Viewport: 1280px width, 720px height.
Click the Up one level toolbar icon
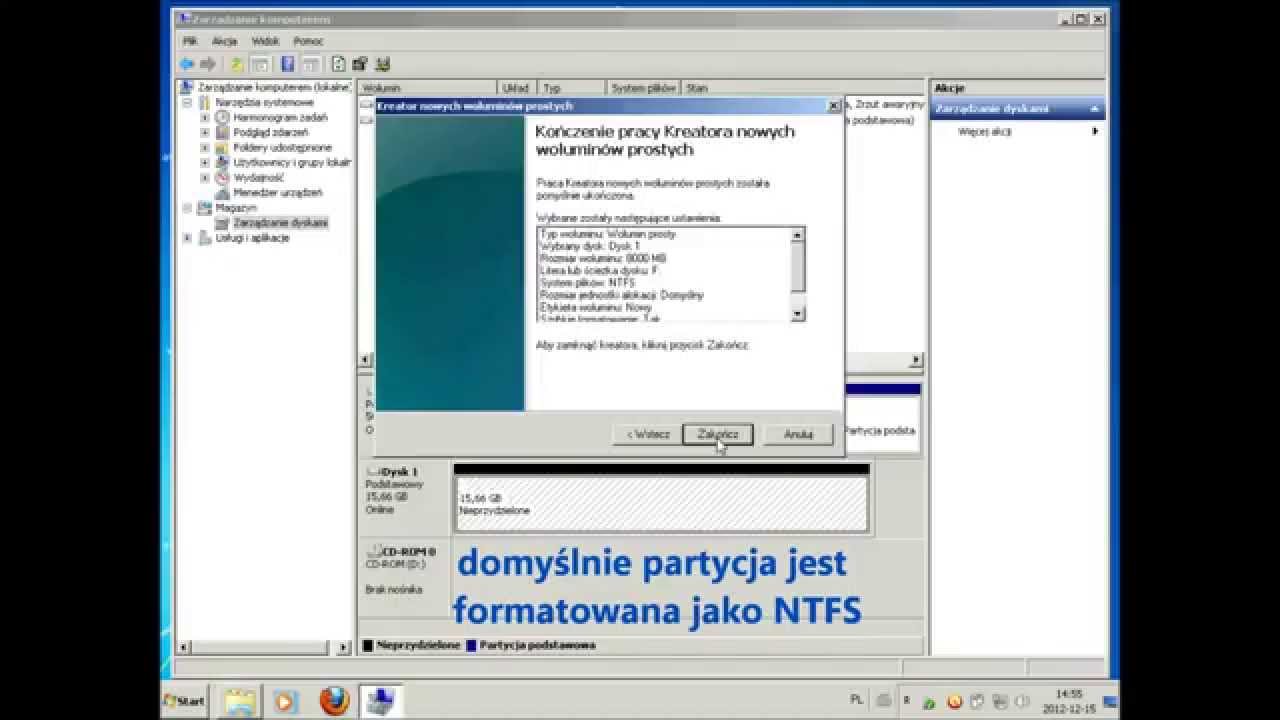click(x=237, y=64)
